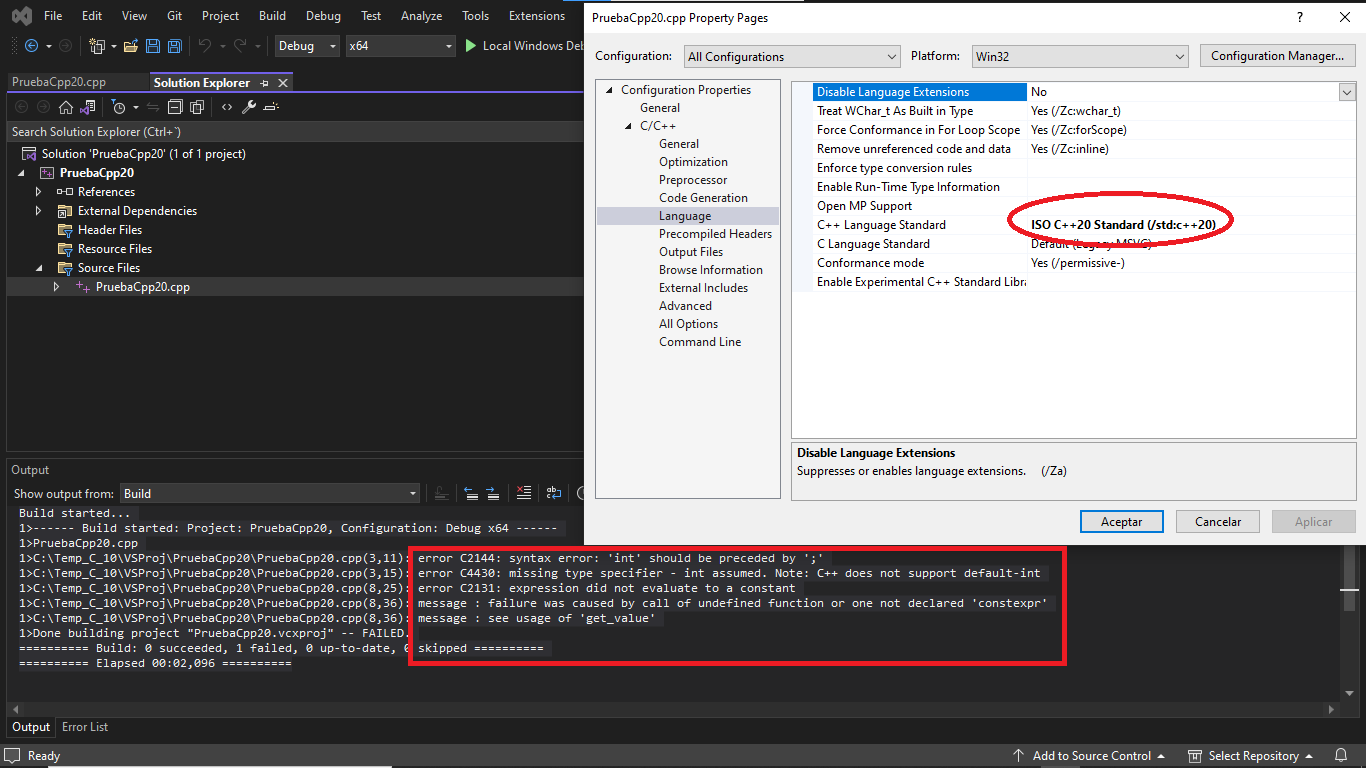The image size is (1366, 768).
Task: Pin the Solution Explorer tab
Action: click(264, 83)
